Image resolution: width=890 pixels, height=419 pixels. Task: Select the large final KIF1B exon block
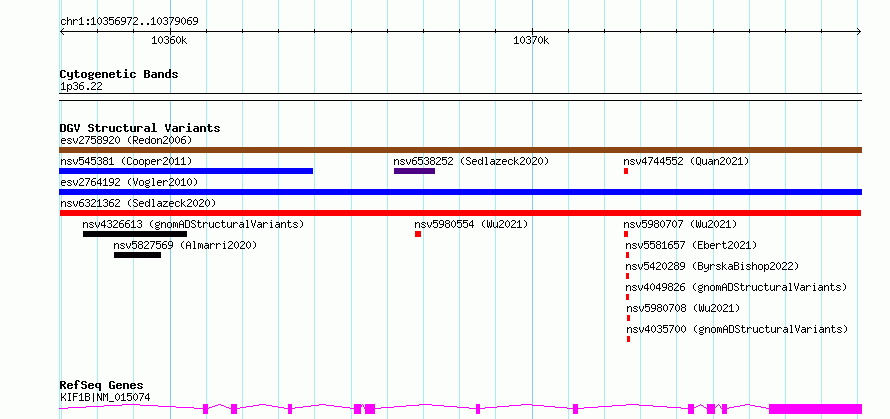click(x=816, y=409)
